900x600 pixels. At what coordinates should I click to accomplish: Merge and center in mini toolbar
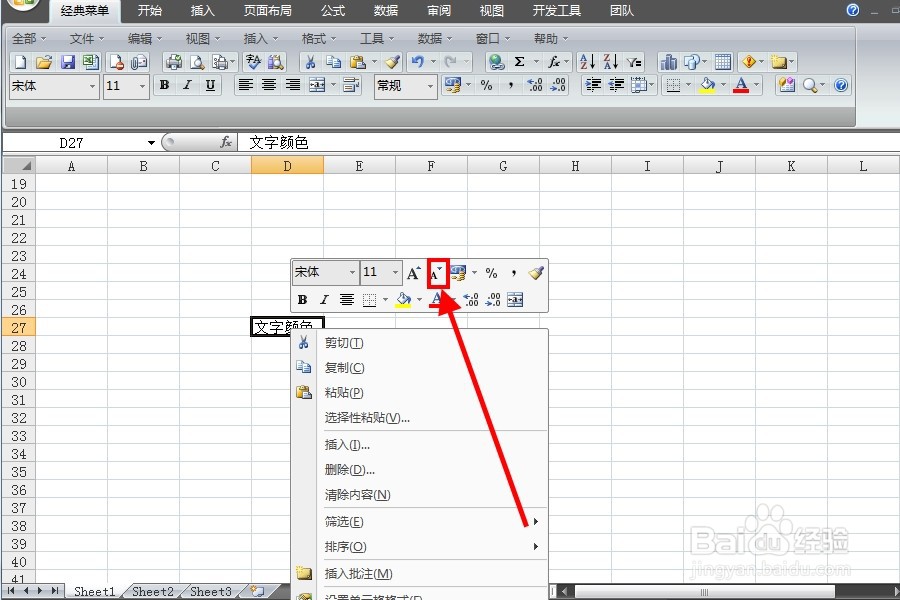click(x=515, y=300)
